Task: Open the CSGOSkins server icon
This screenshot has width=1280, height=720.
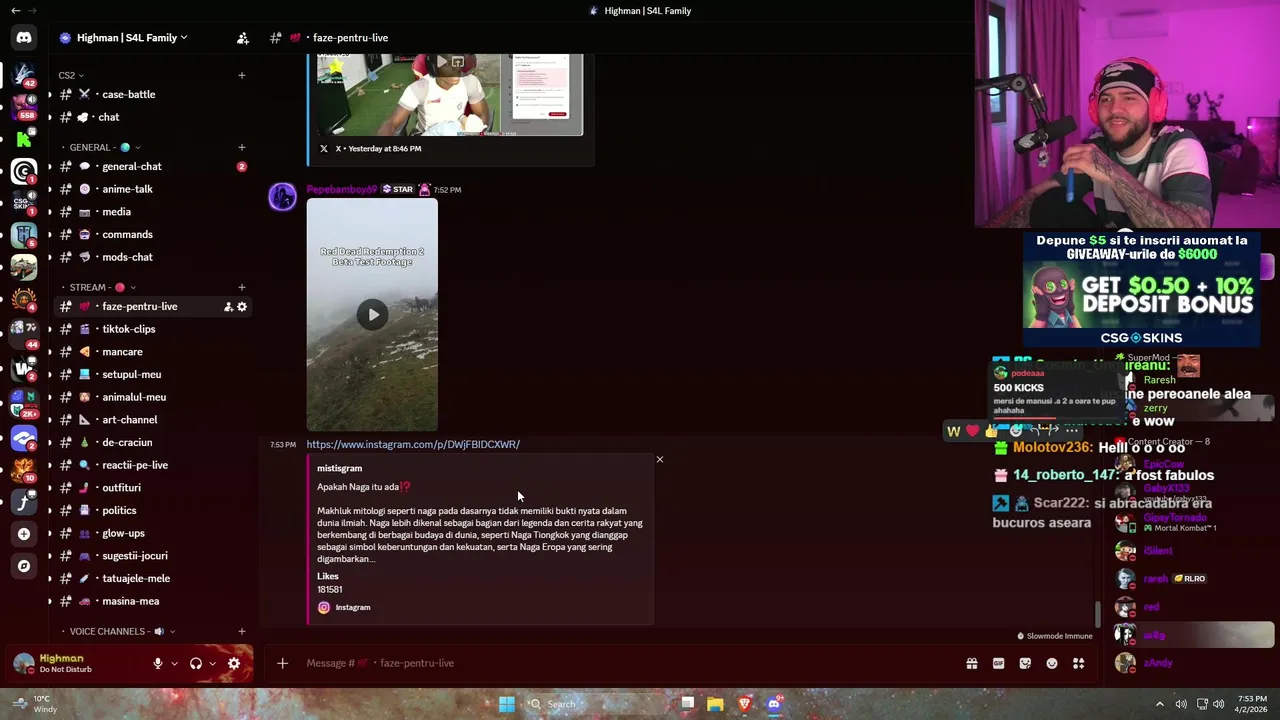Action: 24,203
